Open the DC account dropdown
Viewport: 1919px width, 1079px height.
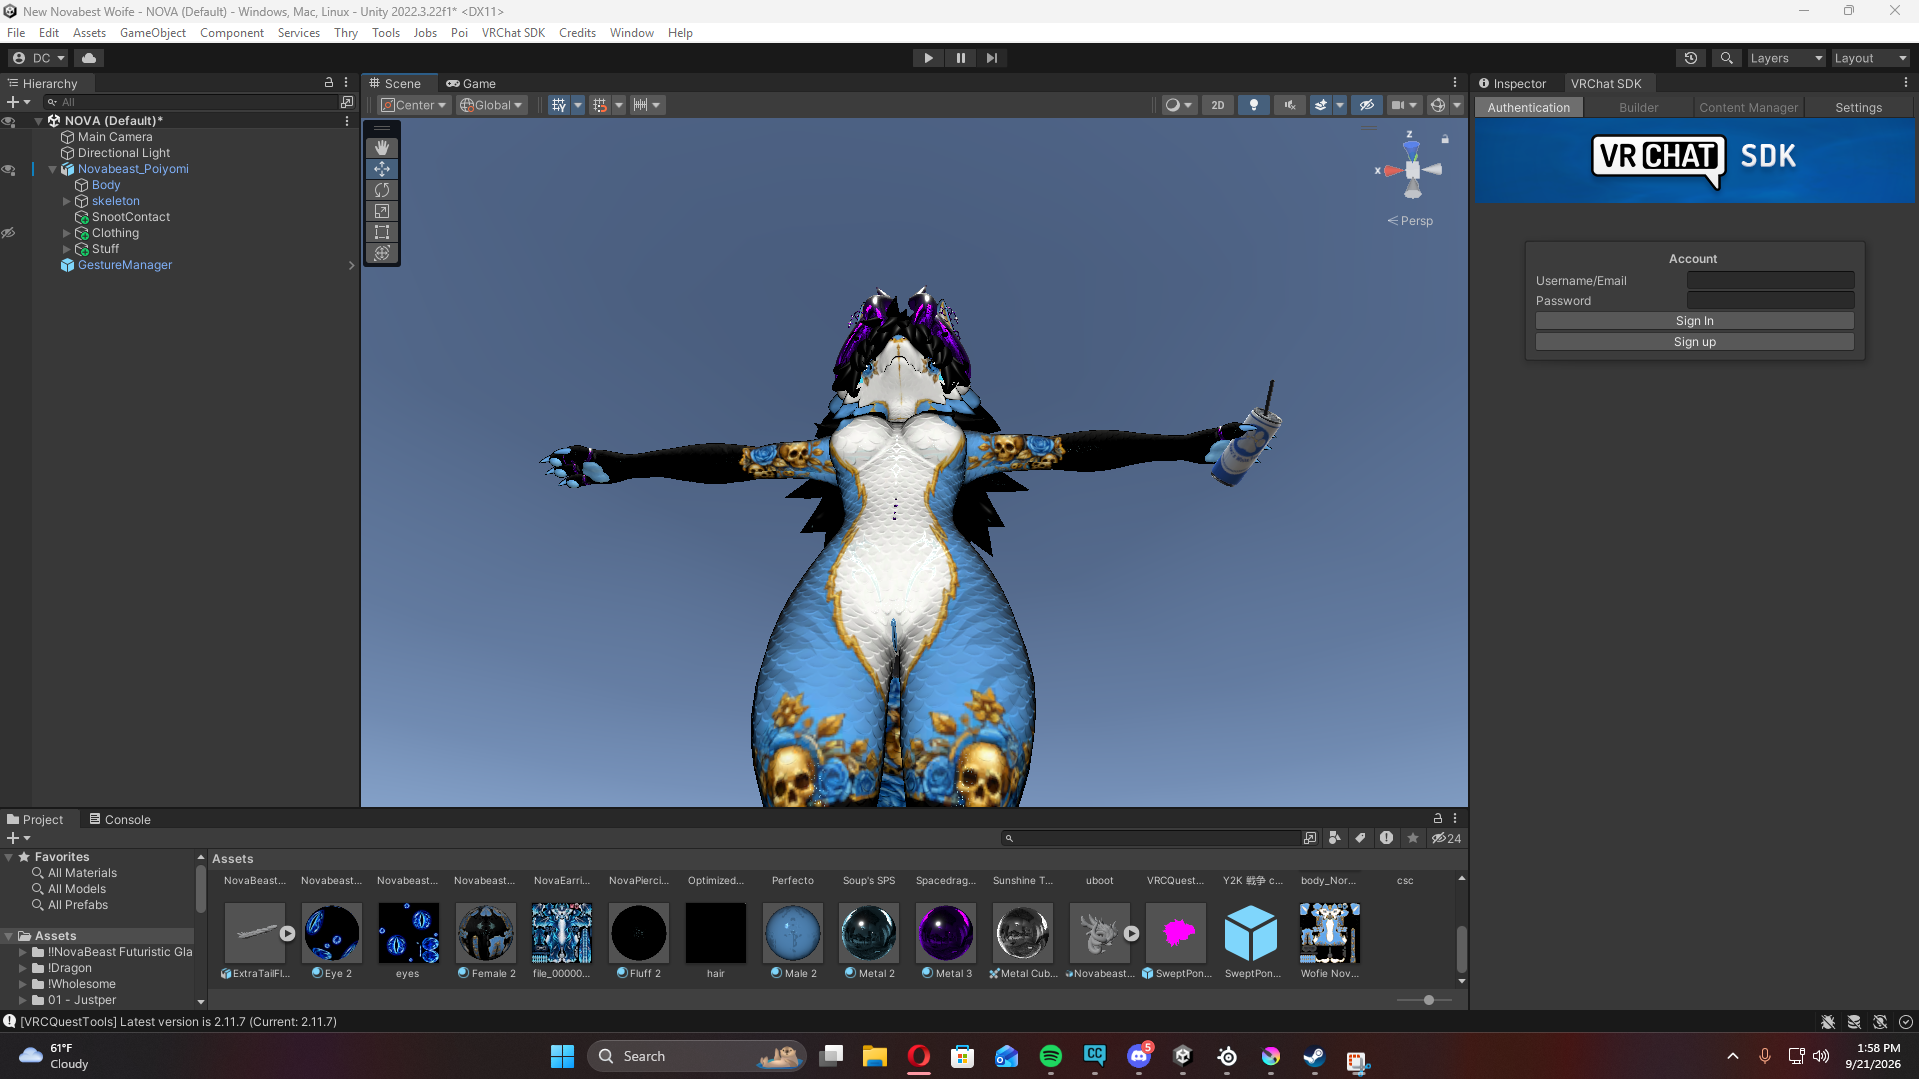tap(38, 58)
